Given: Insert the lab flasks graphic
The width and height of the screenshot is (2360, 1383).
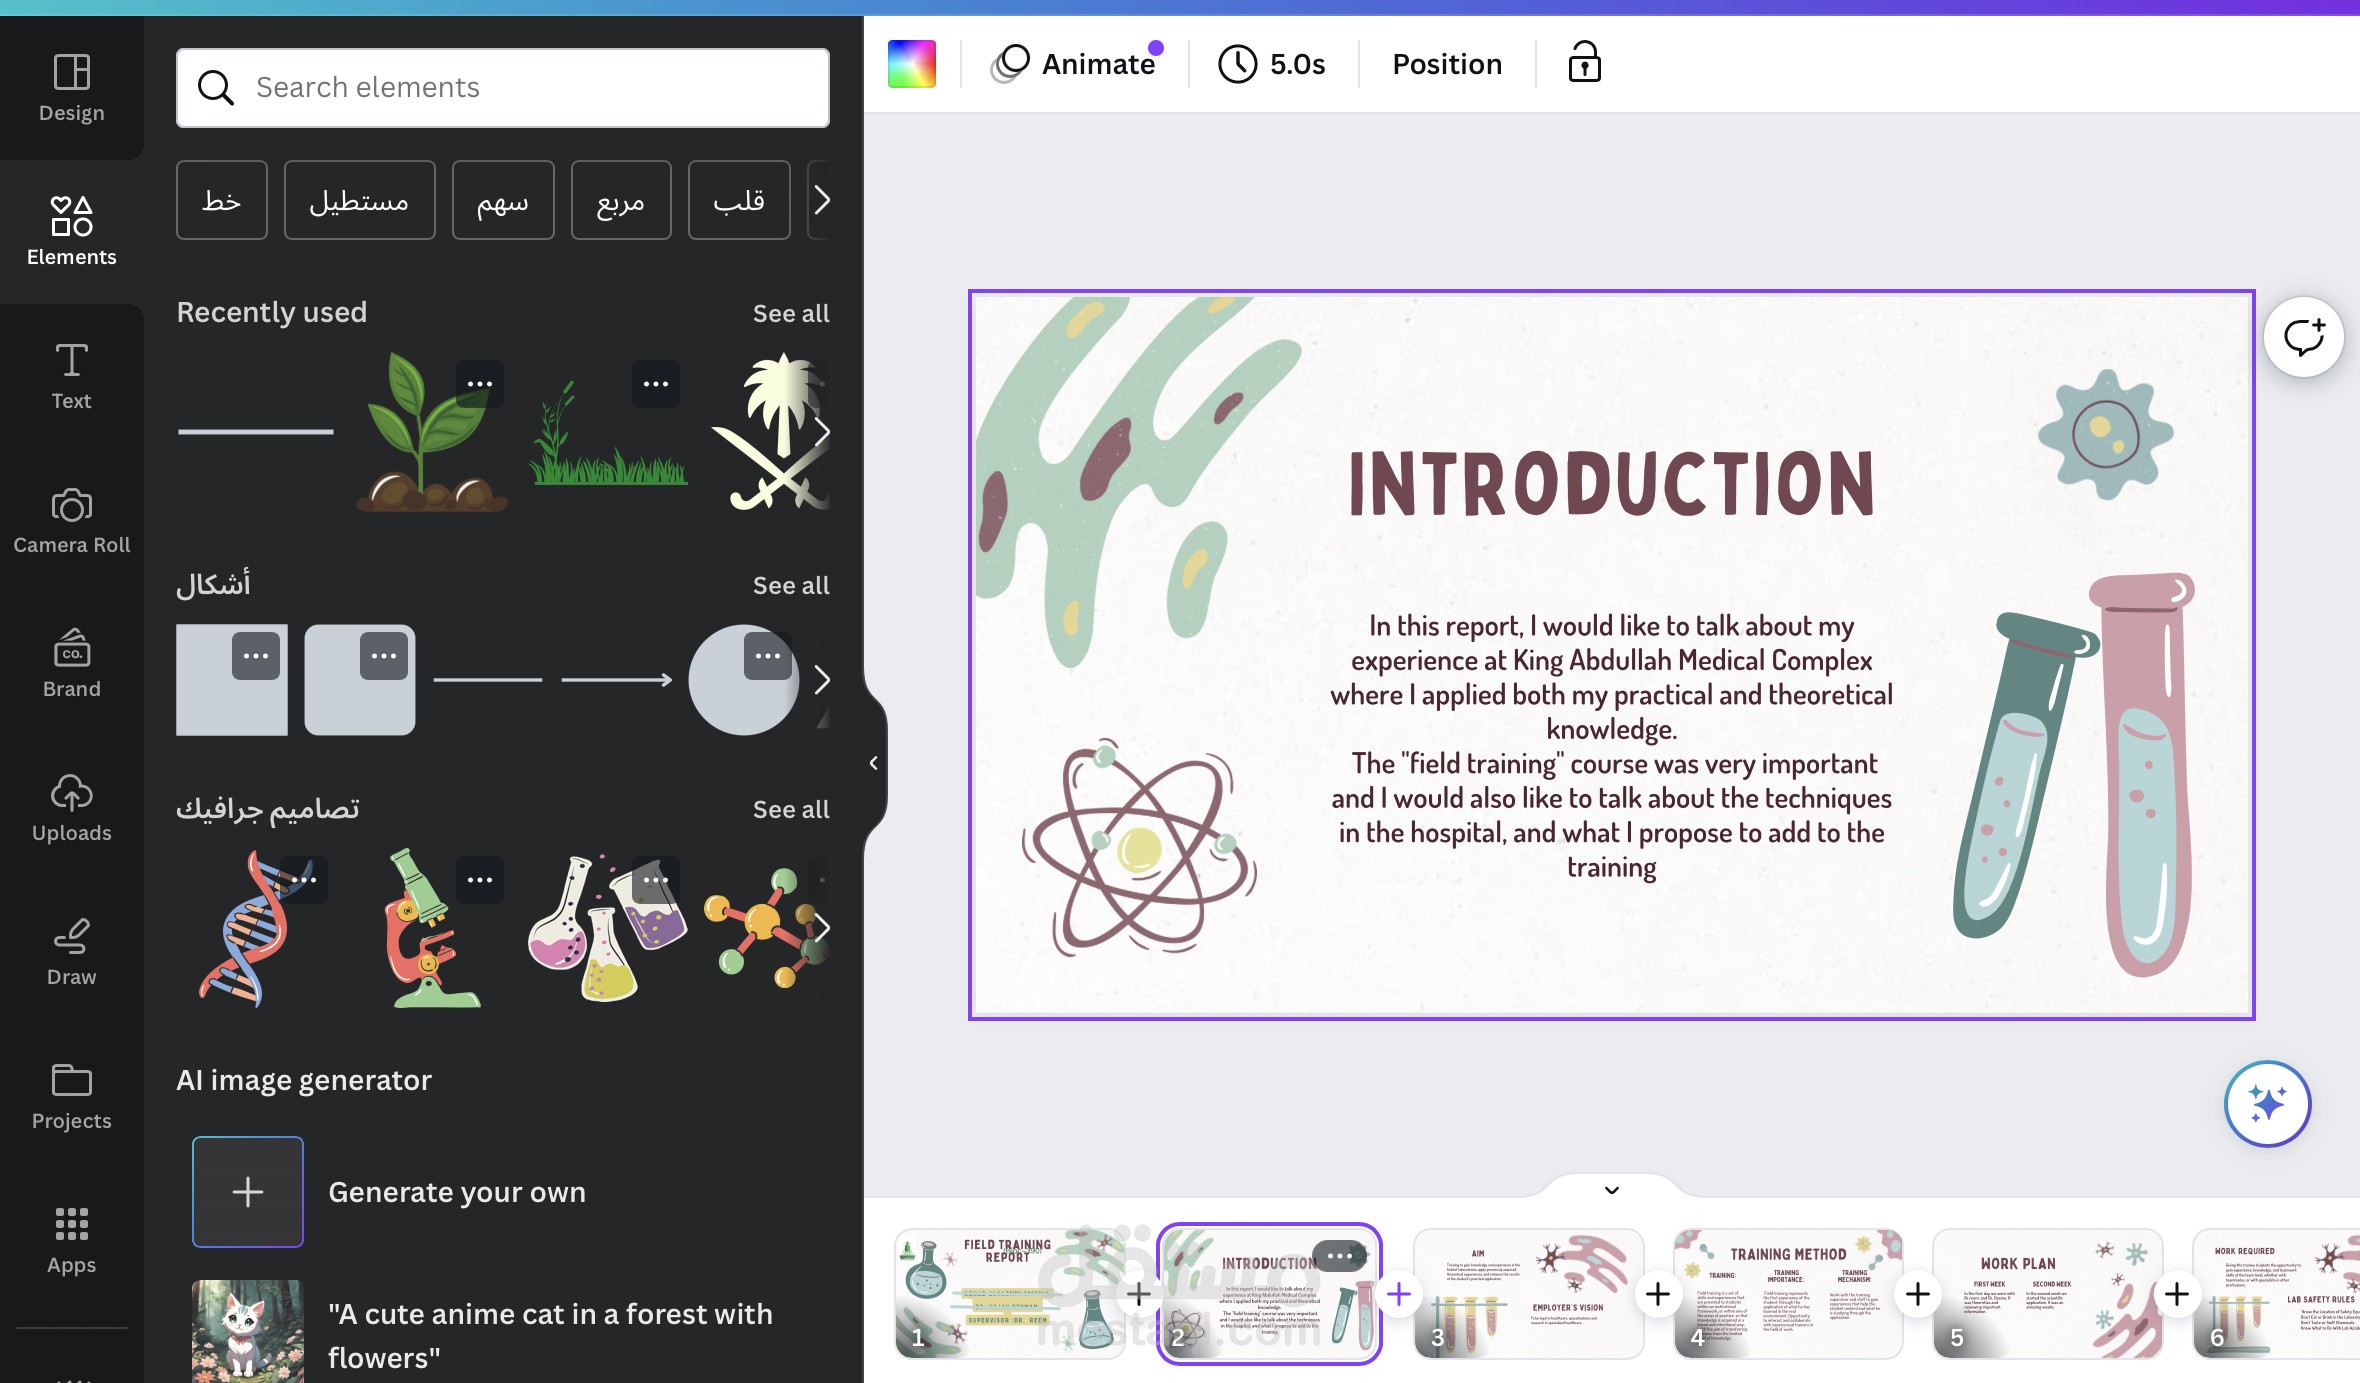Looking at the screenshot, I should click(x=608, y=928).
